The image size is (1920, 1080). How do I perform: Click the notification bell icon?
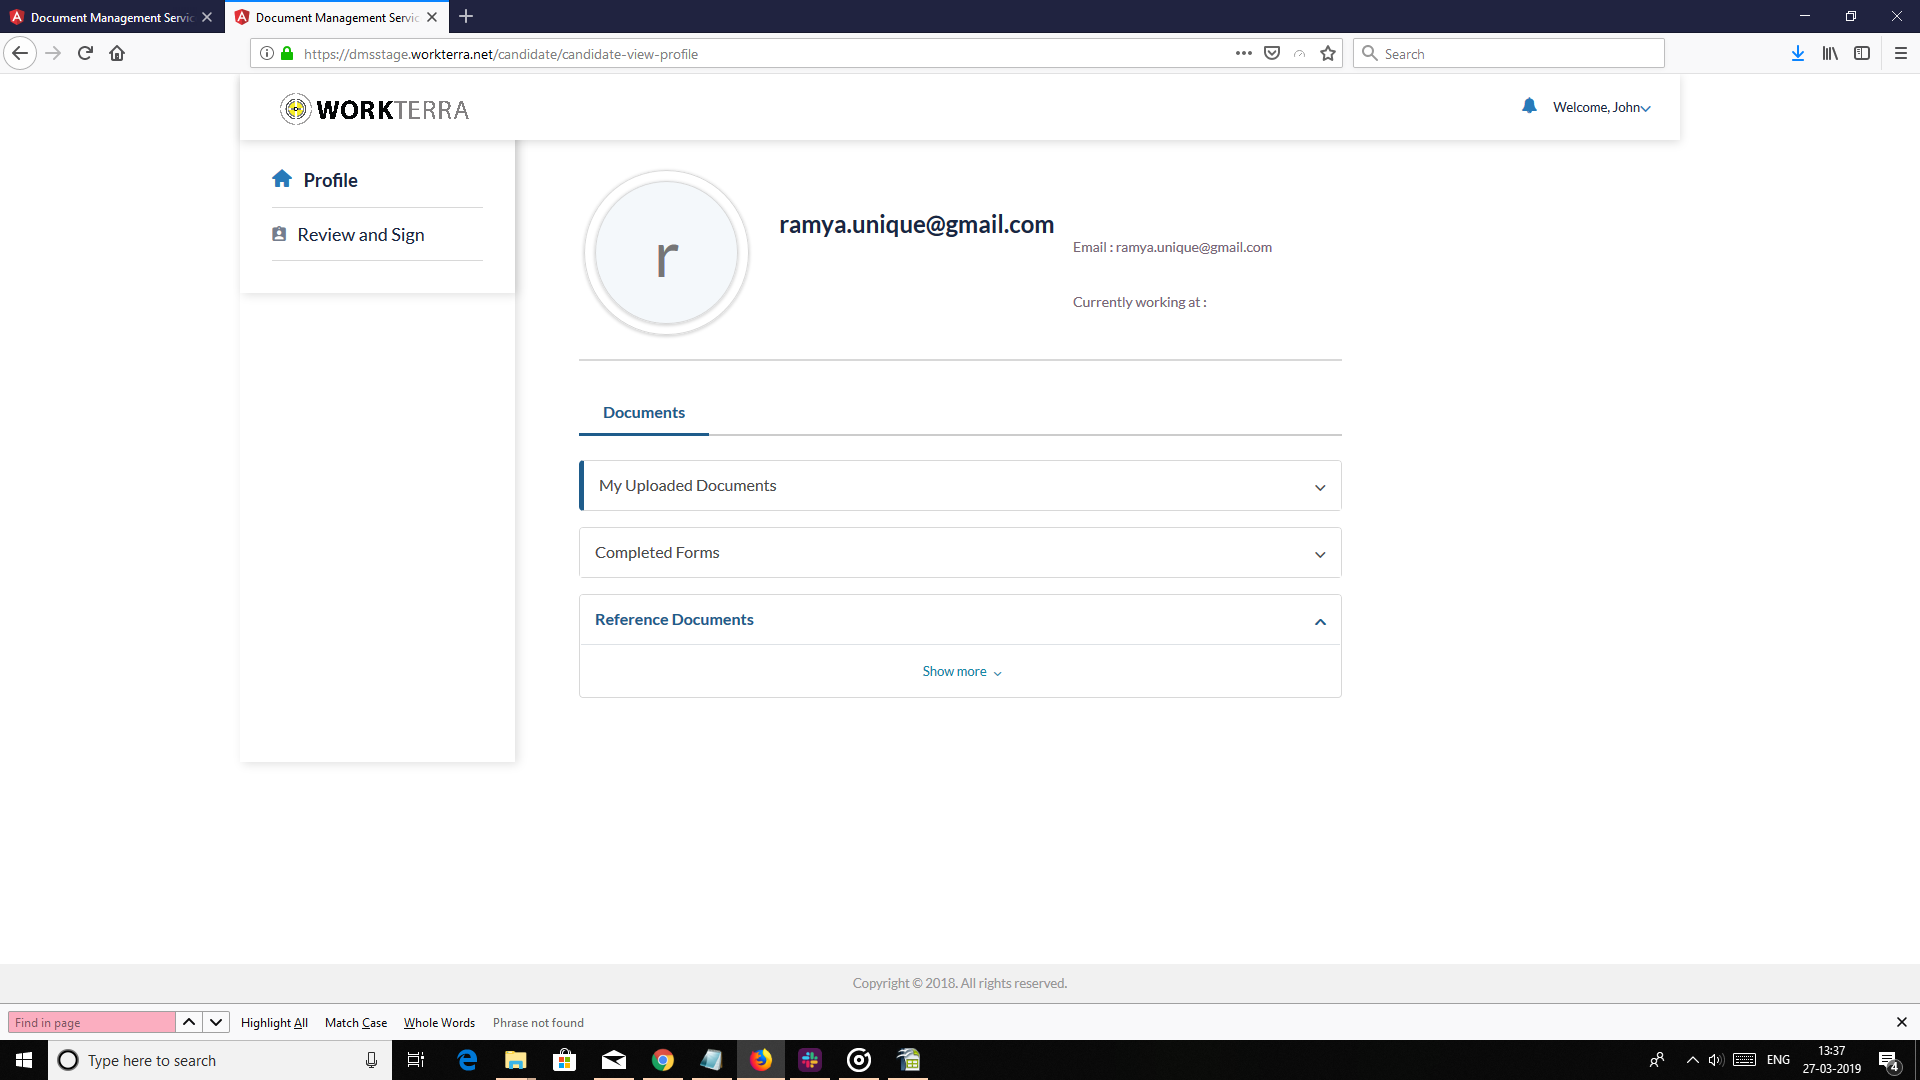(x=1529, y=106)
